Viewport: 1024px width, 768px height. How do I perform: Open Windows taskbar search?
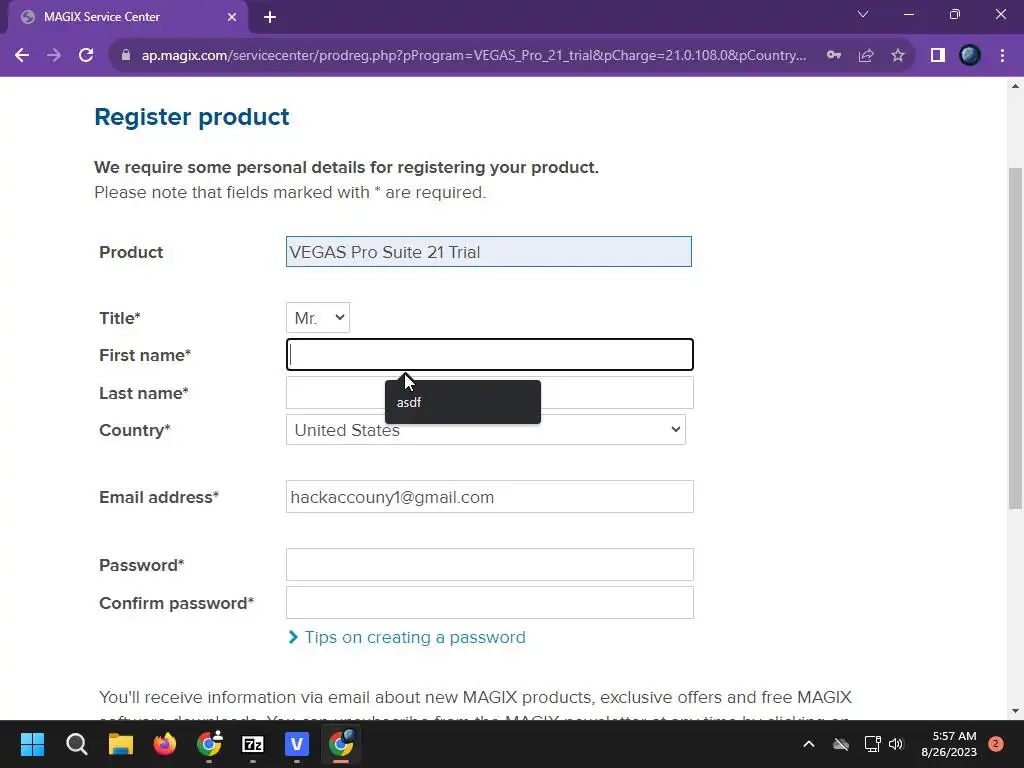click(x=76, y=744)
